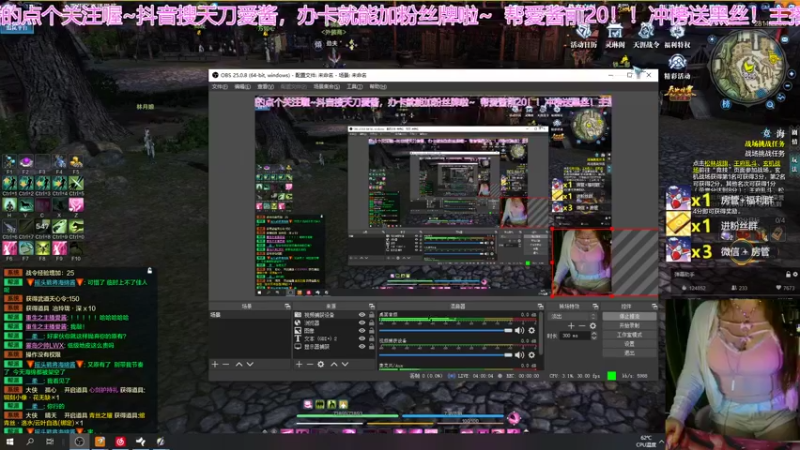This screenshot has width=800, height=450.
Task: Hide the video capture device source
Action: tap(362, 315)
